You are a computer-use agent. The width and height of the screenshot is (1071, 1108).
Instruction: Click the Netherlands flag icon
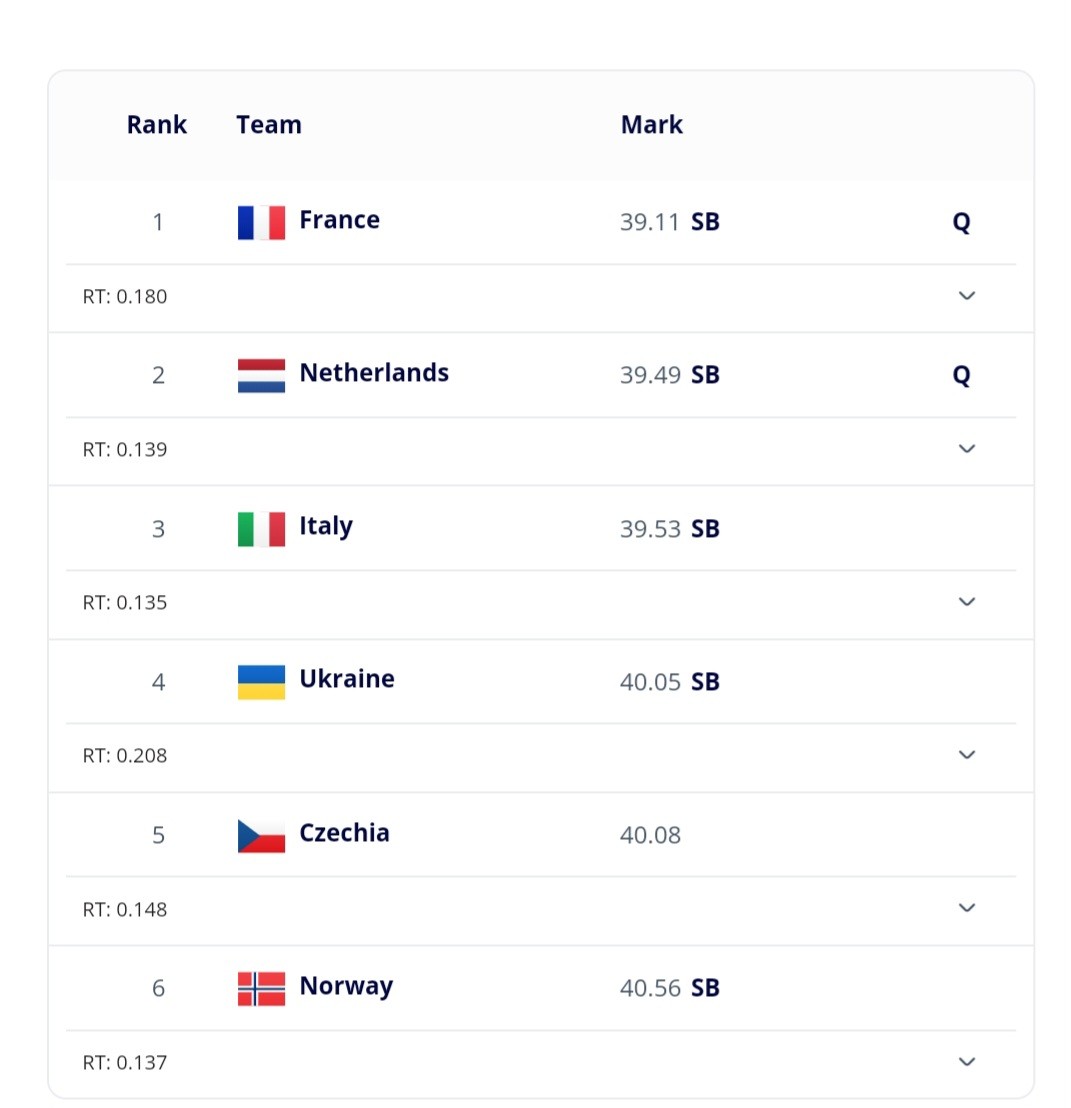point(261,375)
